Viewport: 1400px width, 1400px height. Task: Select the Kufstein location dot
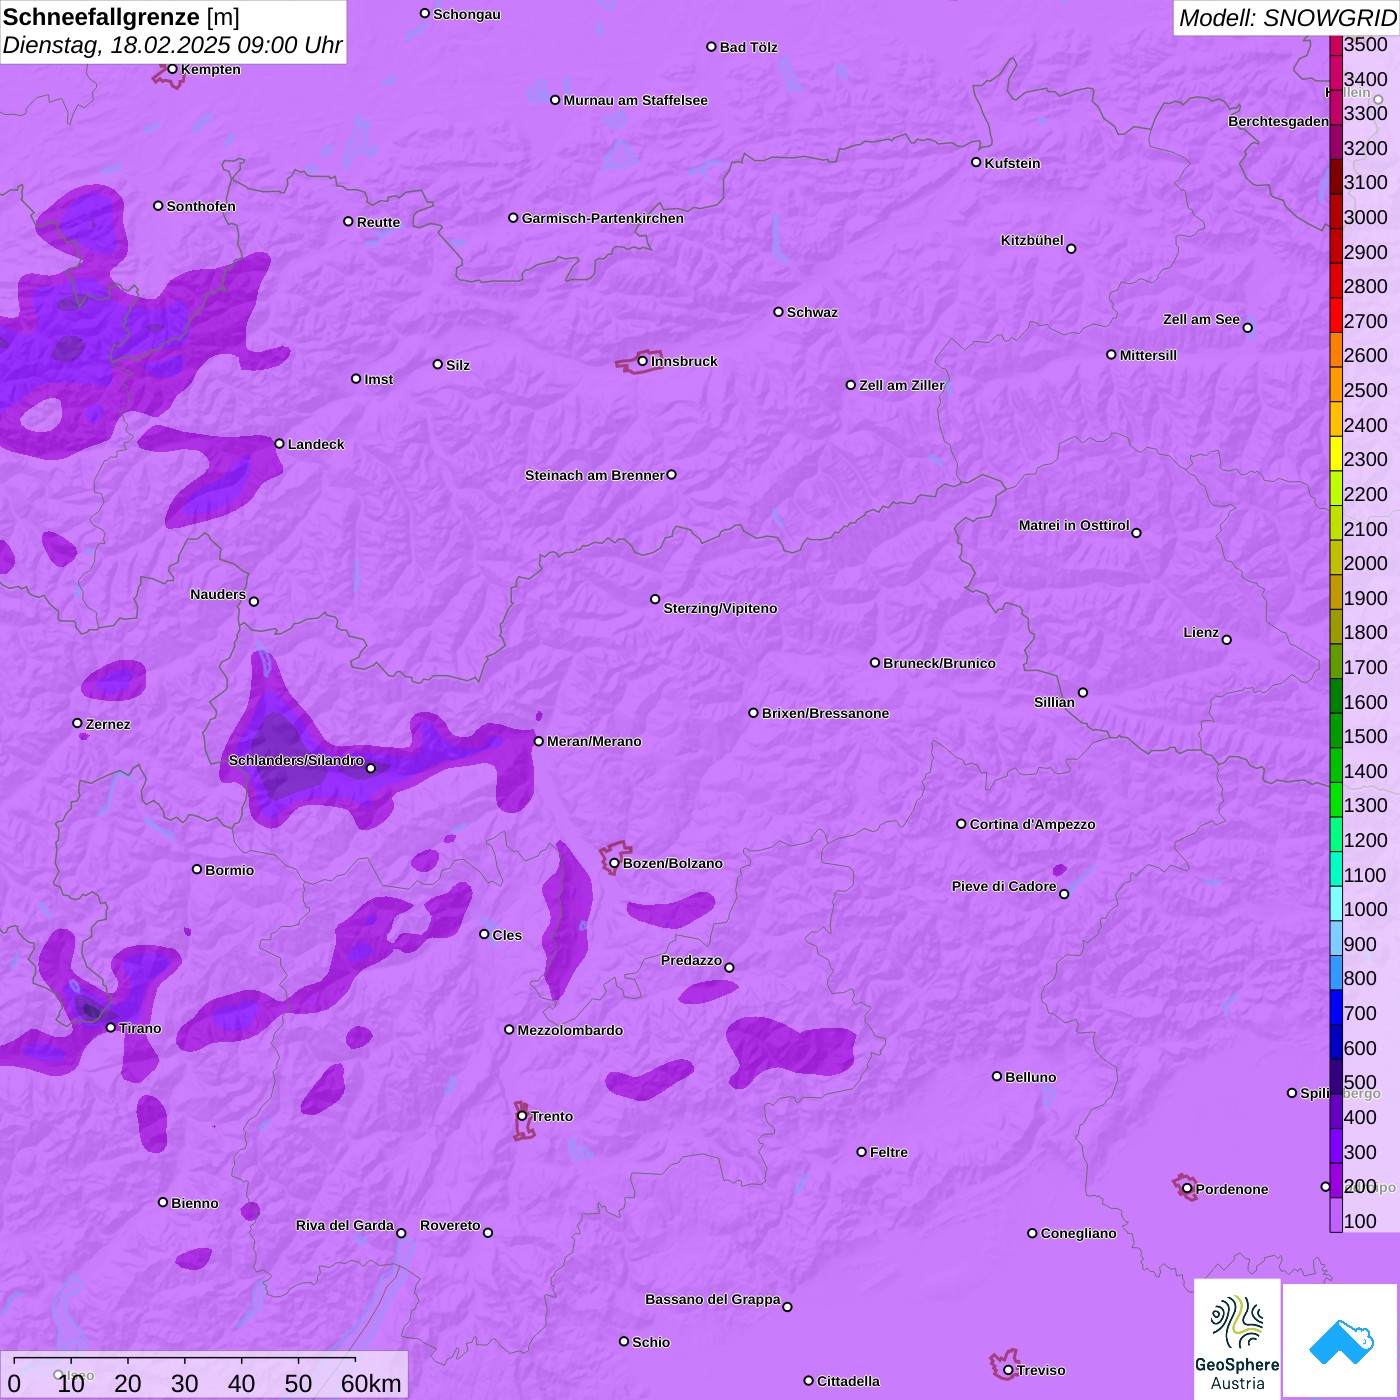pyautogui.click(x=976, y=162)
